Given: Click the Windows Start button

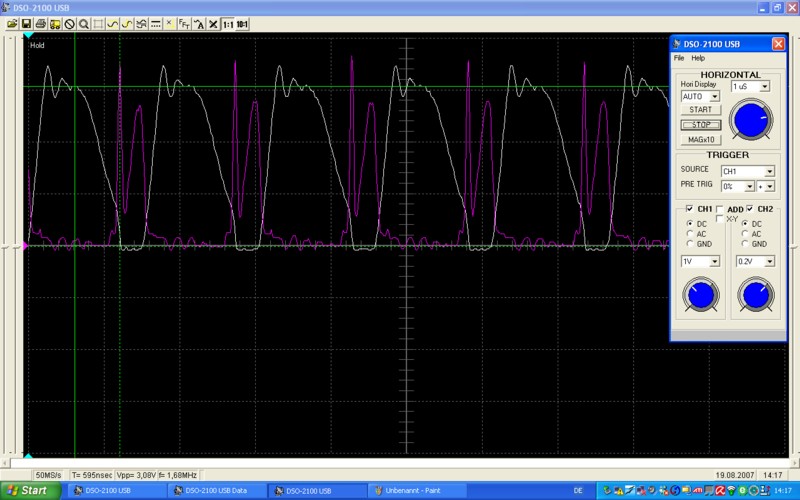Looking at the screenshot, I should [x=30, y=490].
